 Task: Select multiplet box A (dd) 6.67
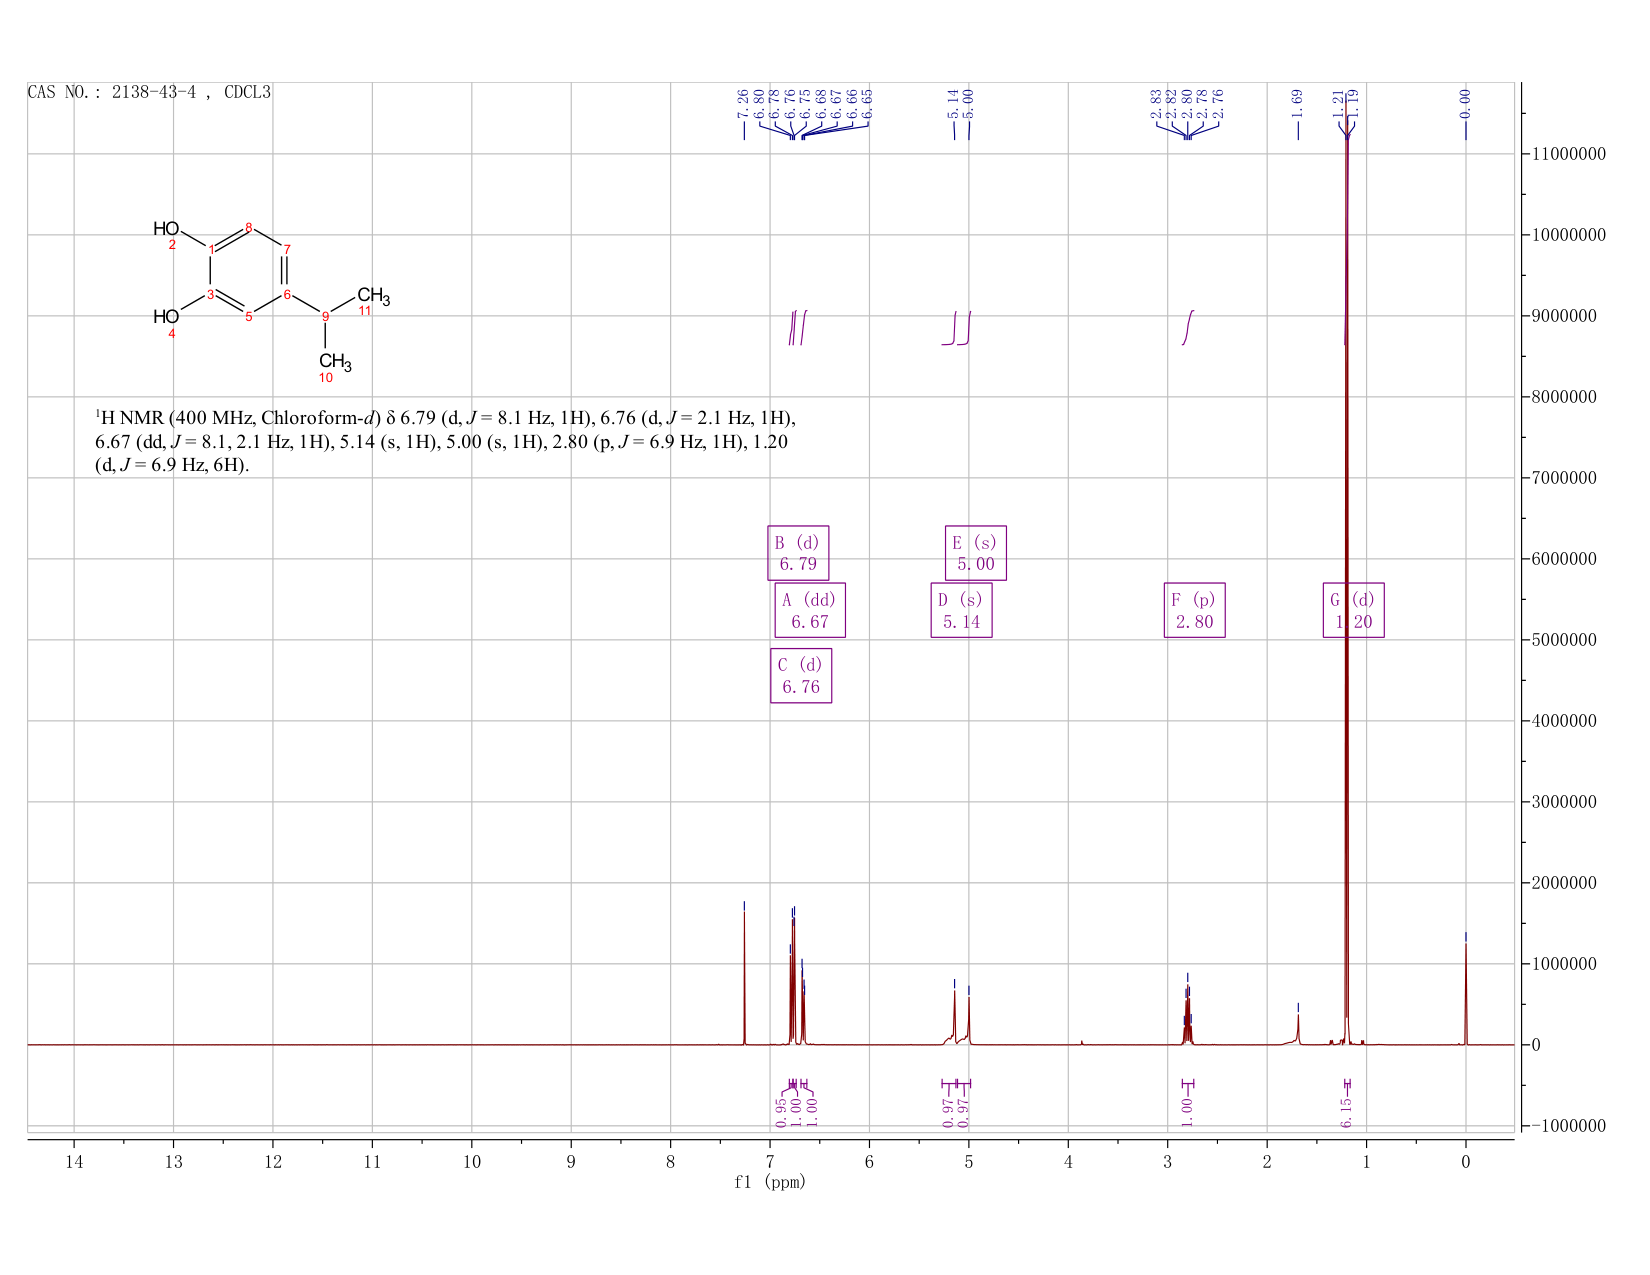pos(810,610)
